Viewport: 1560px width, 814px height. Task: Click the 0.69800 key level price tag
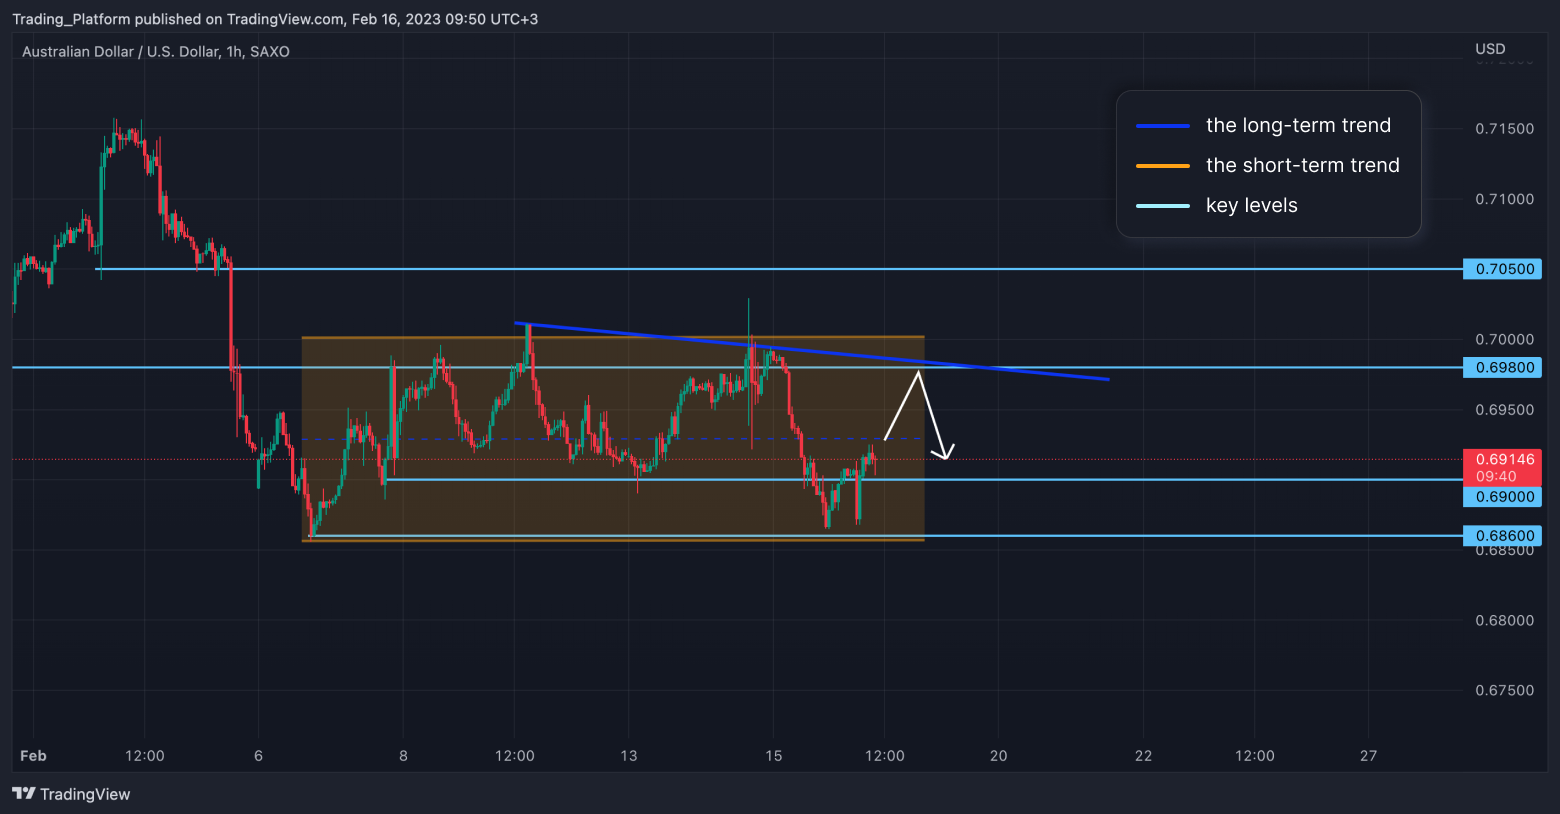click(1502, 368)
